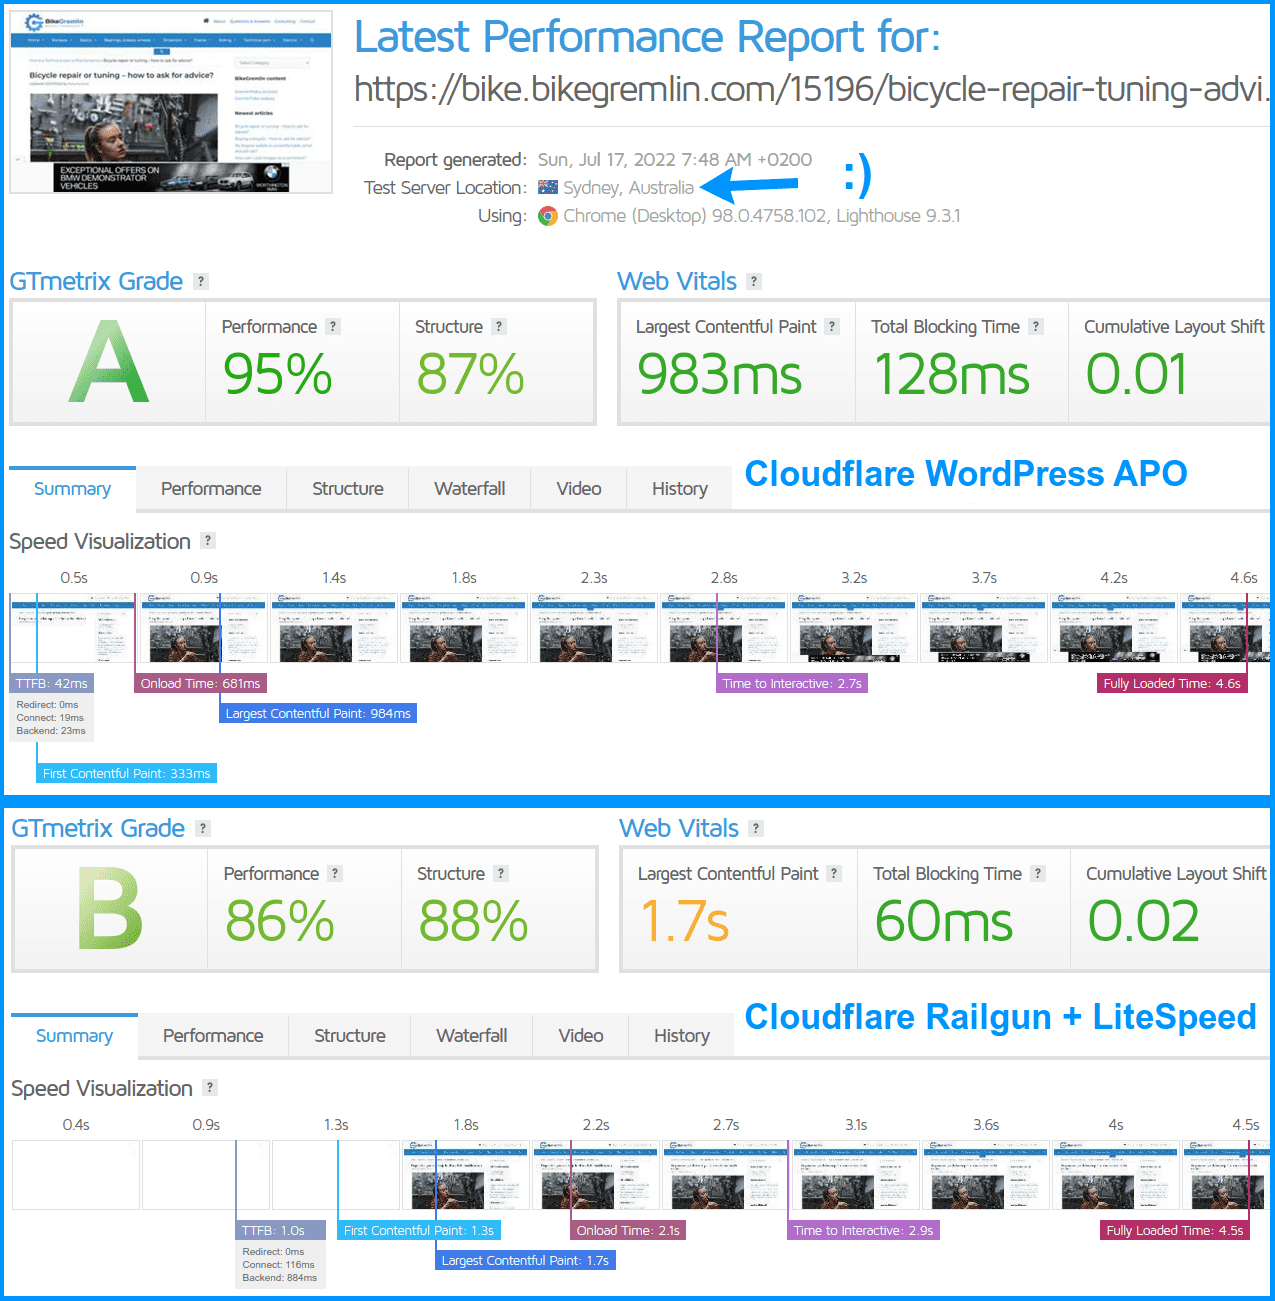Click the TTFB: 1.0s marker
Image resolution: width=1275 pixels, height=1301 pixels.
click(x=281, y=1231)
